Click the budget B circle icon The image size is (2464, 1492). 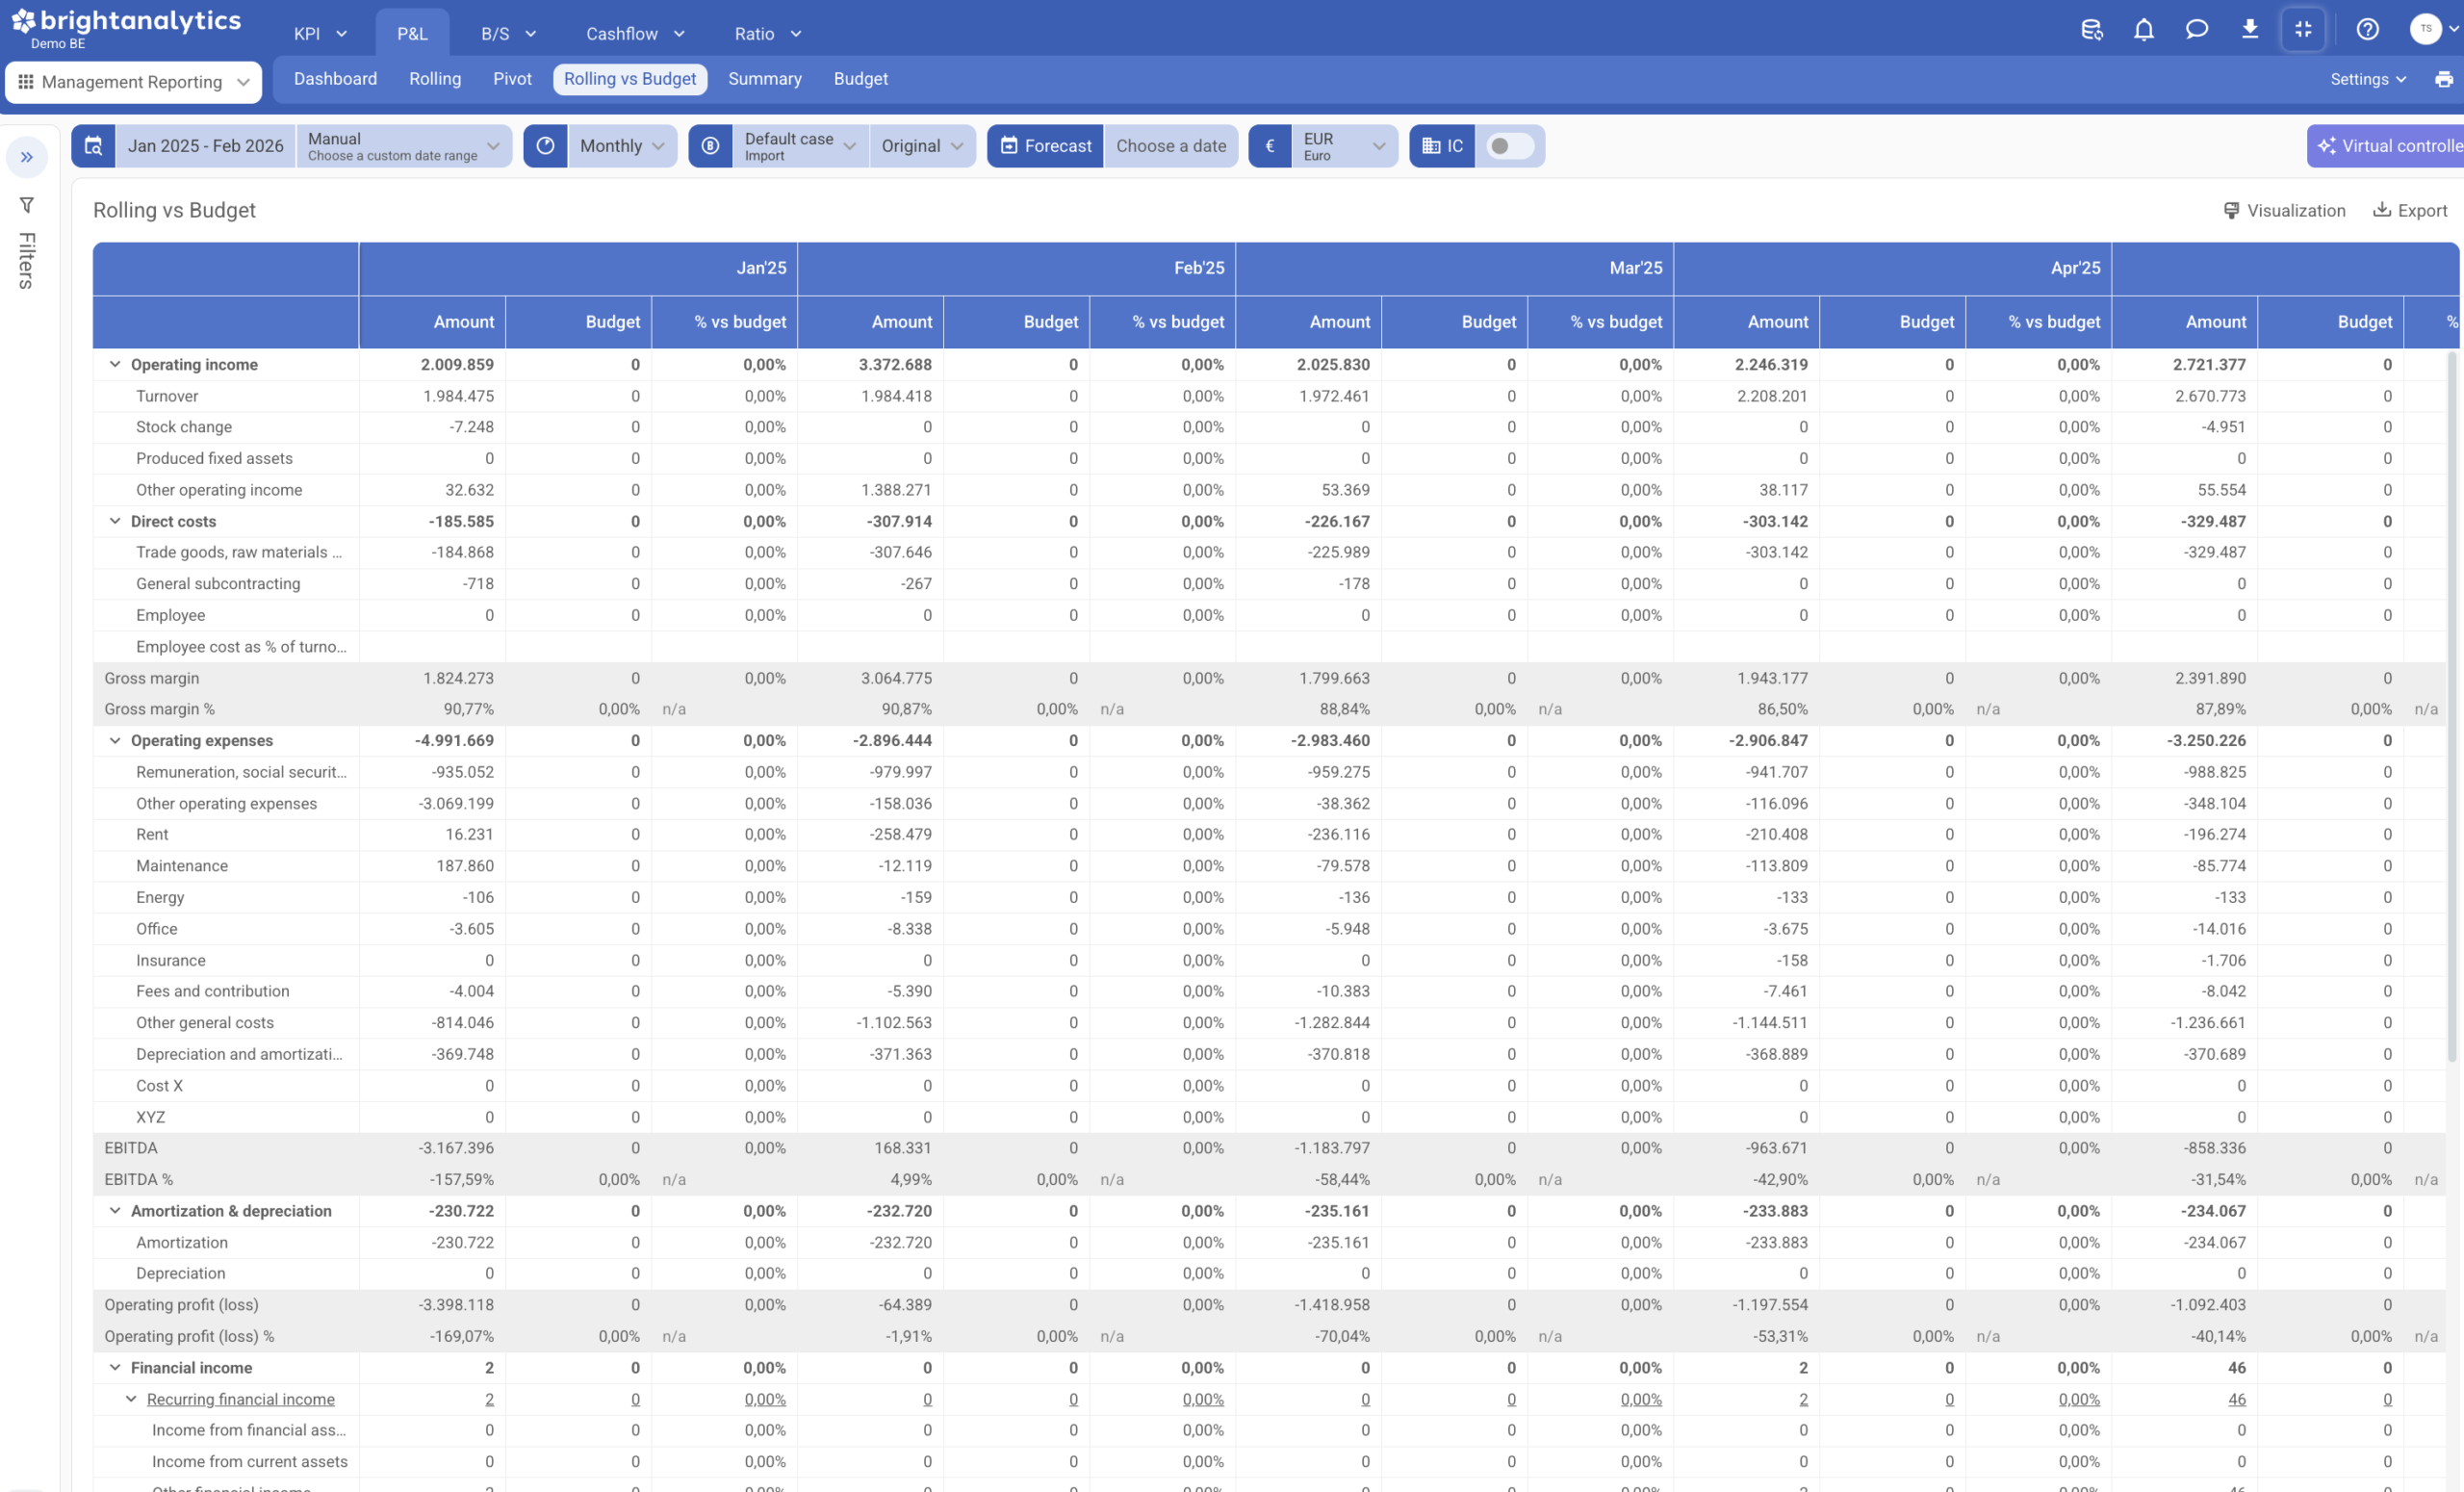(710, 146)
